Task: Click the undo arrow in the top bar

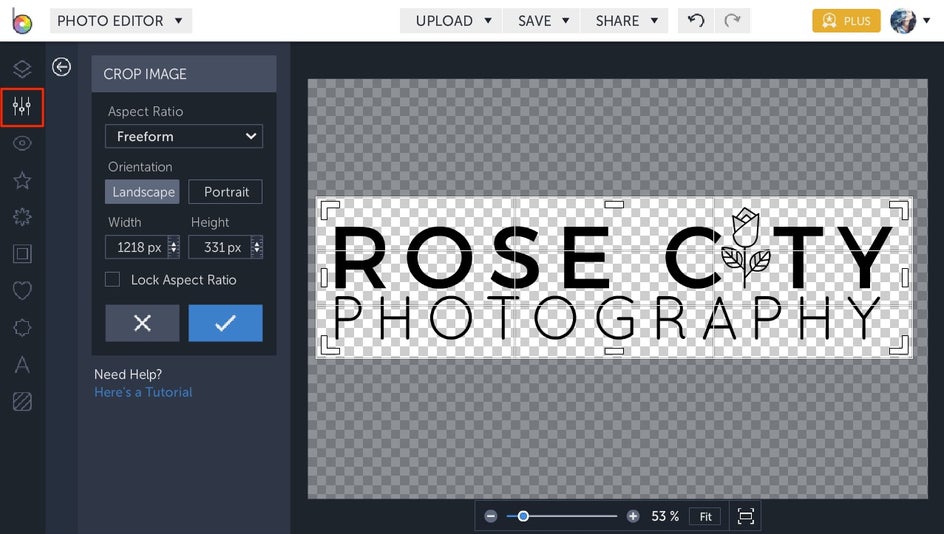Action: coord(696,21)
